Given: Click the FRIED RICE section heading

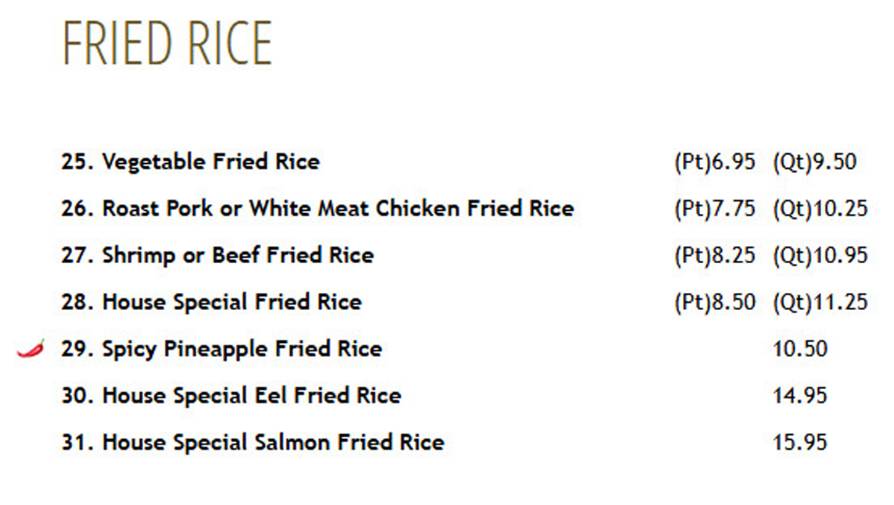Looking at the screenshot, I should click(167, 43).
